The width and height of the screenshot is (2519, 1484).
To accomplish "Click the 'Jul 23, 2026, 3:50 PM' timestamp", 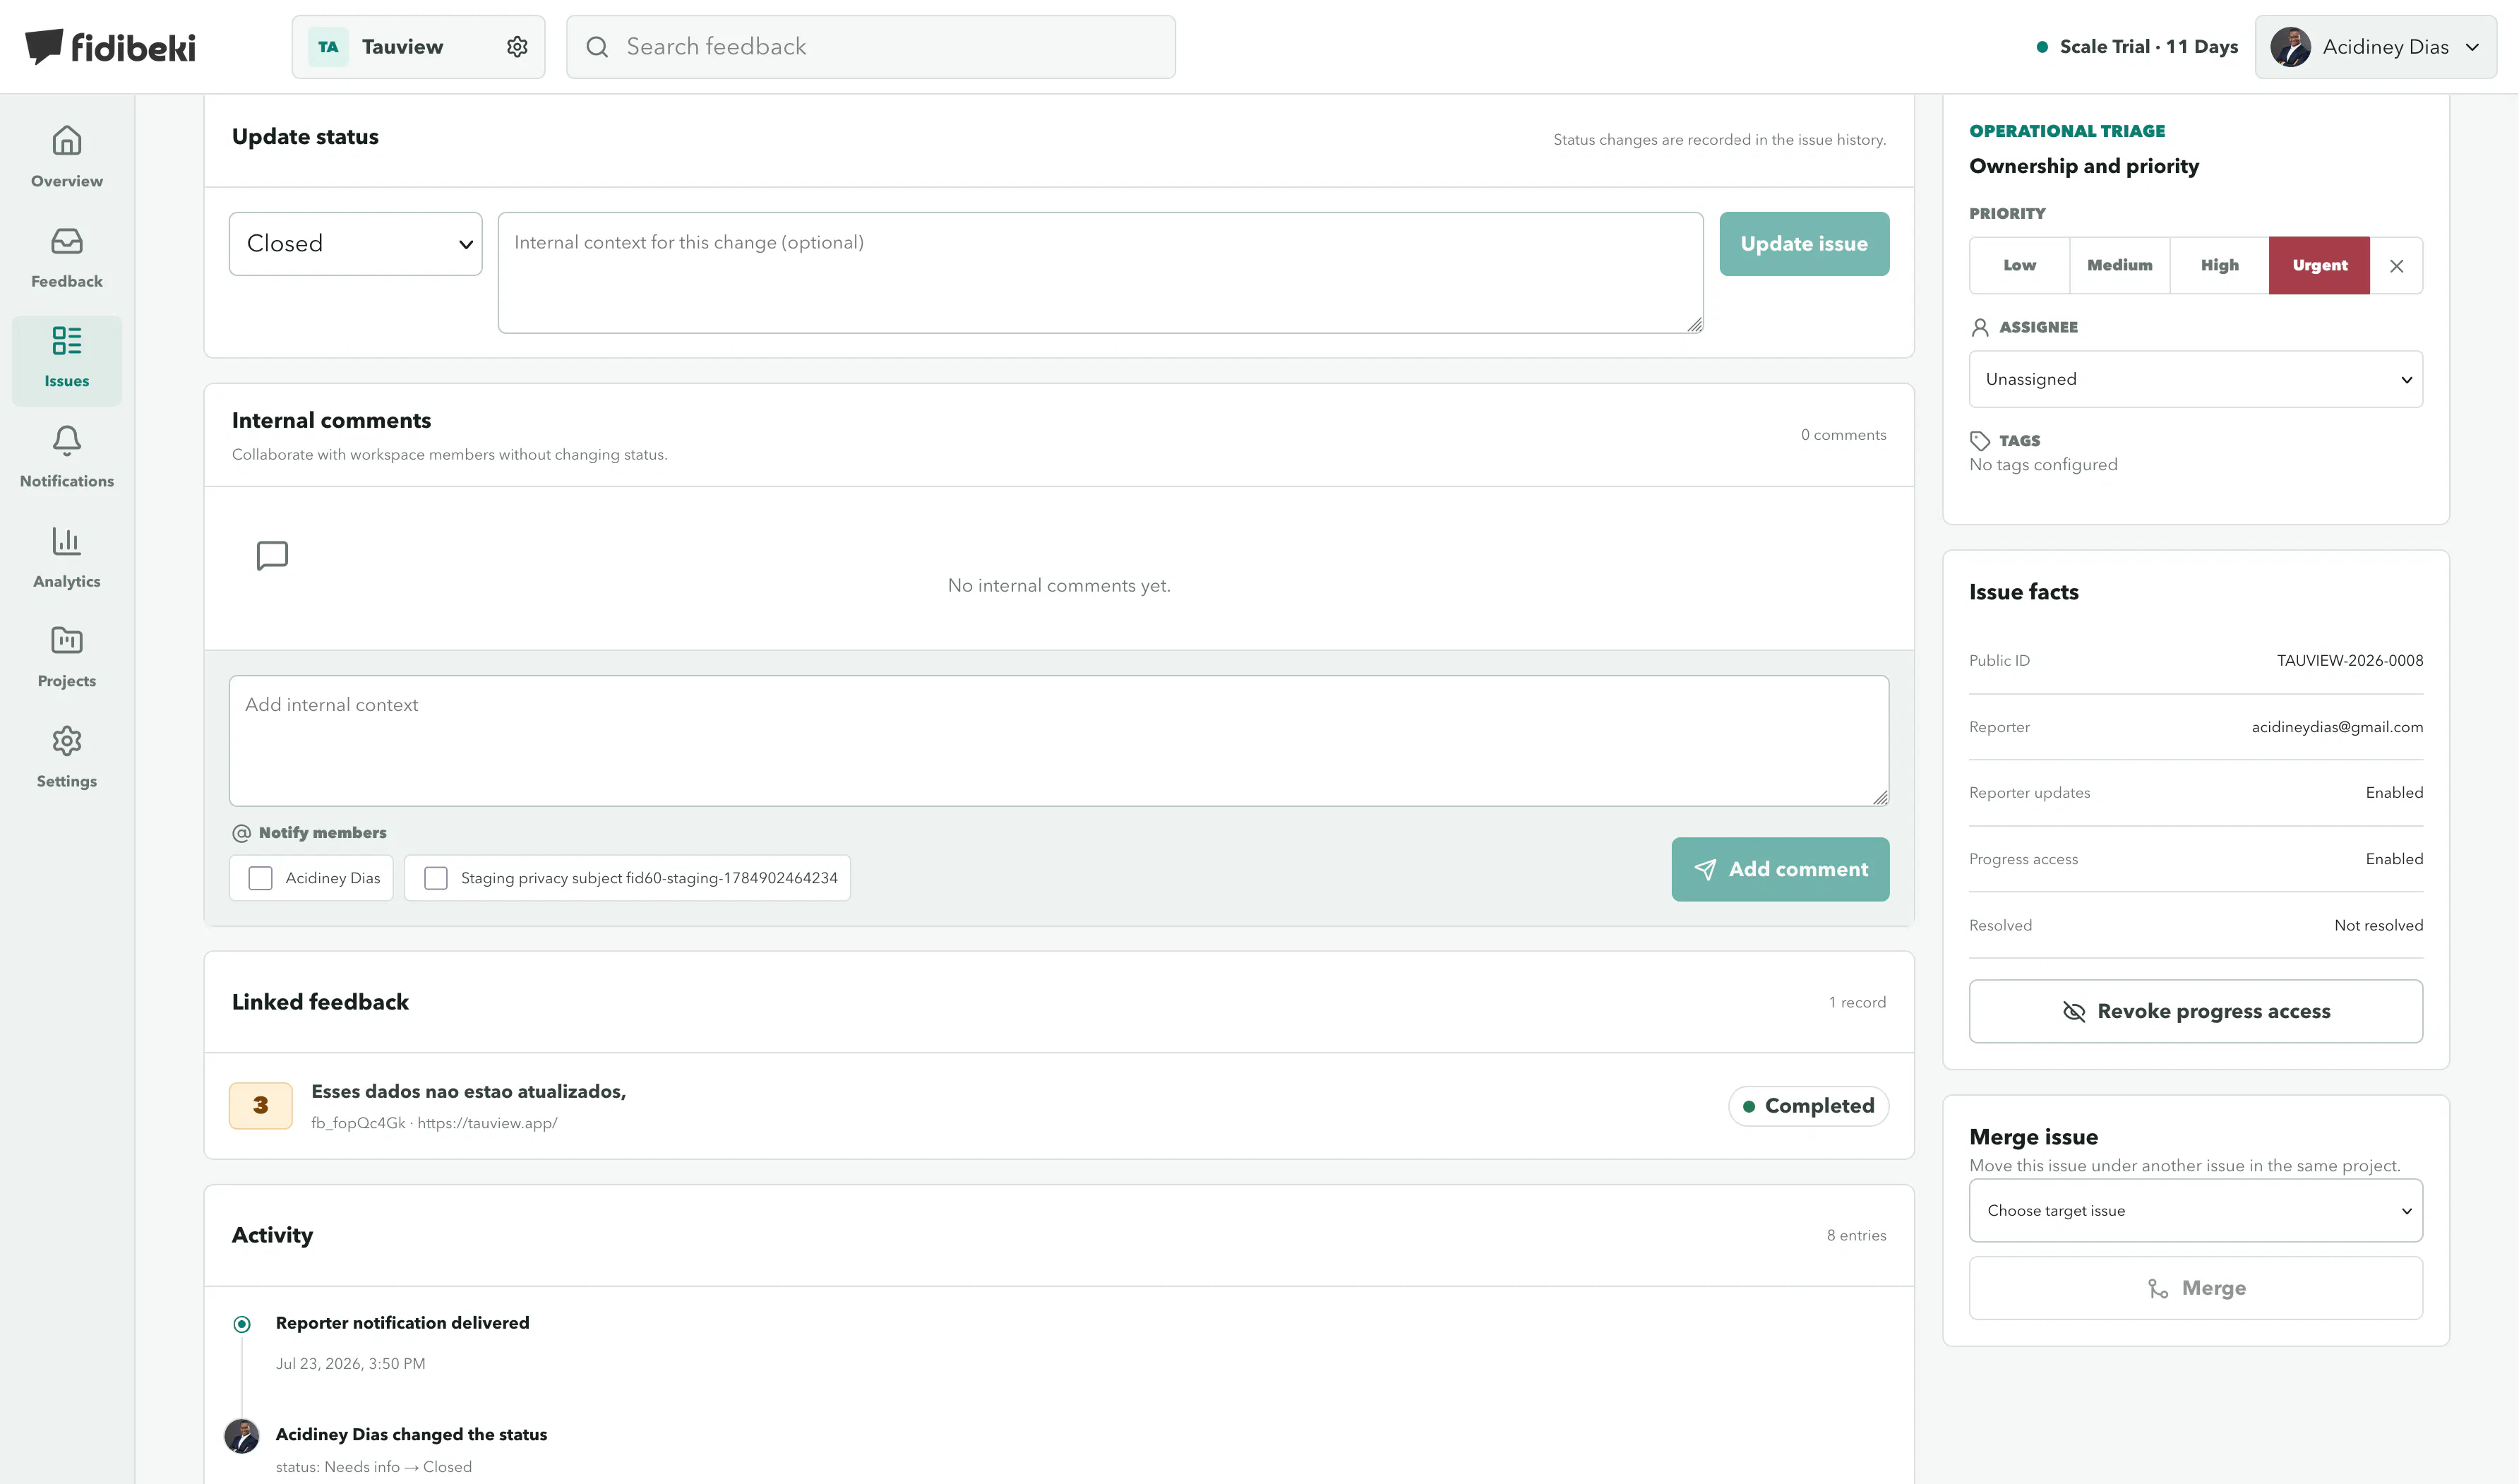I will (350, 1364).
